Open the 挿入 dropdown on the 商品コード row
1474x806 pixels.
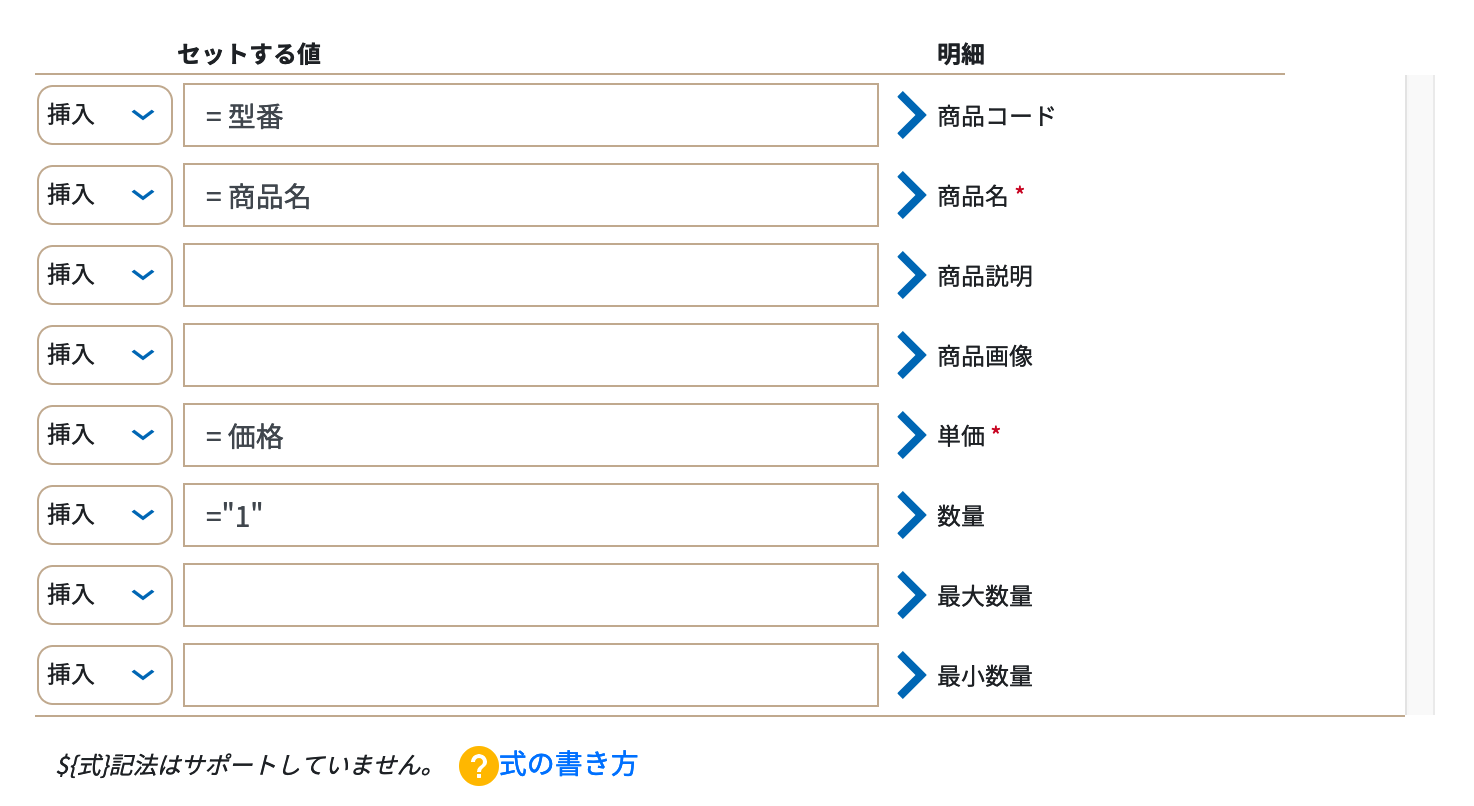tap(104, 115)
